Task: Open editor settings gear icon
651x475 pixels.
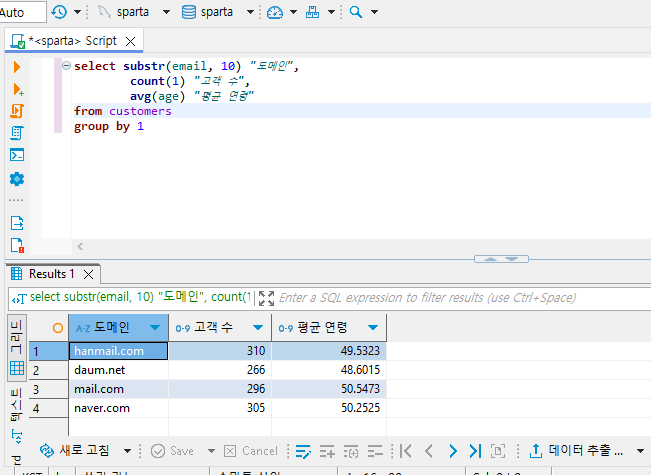Action: (17, 179)
